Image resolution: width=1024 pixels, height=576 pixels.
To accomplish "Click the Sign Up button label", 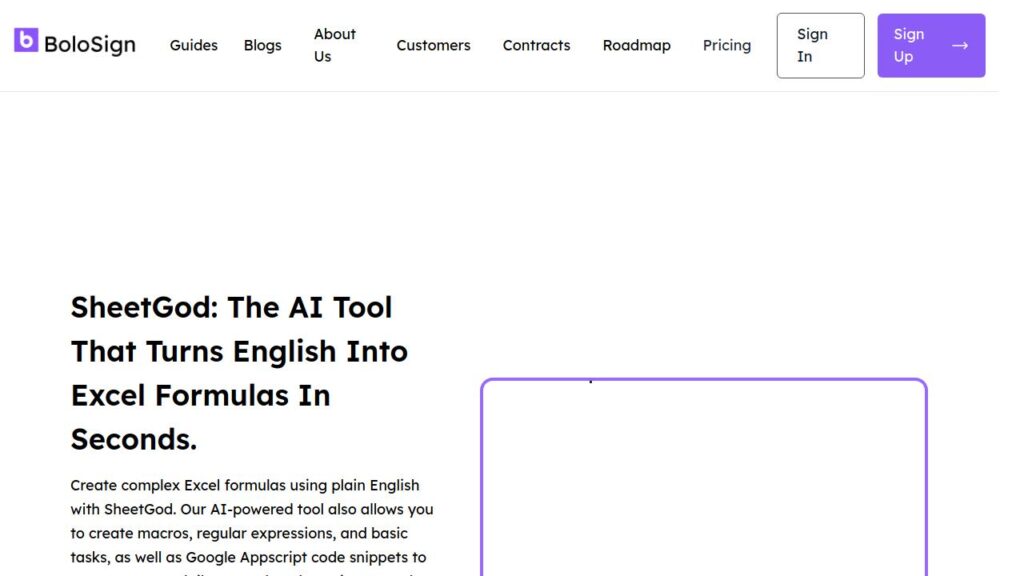I will (x=909, y=45).
